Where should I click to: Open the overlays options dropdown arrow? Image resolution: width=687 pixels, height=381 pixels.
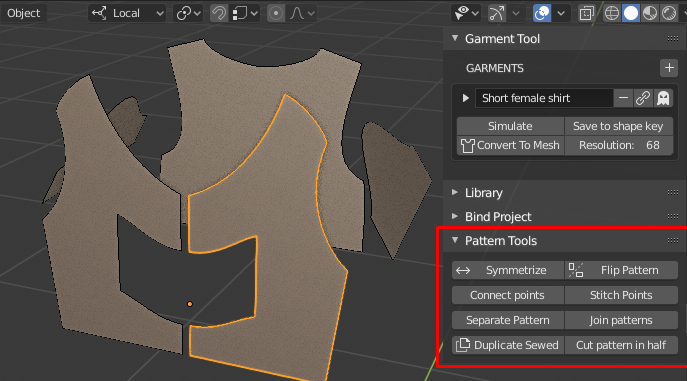point(561,13)
